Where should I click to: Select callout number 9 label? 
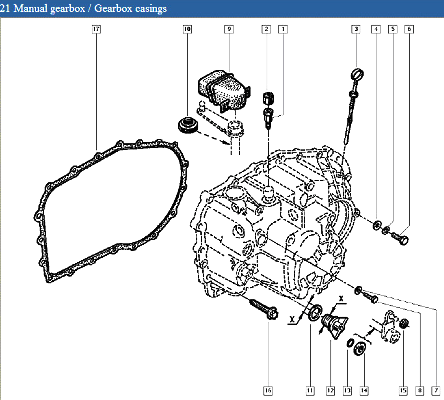coord(229,29)
